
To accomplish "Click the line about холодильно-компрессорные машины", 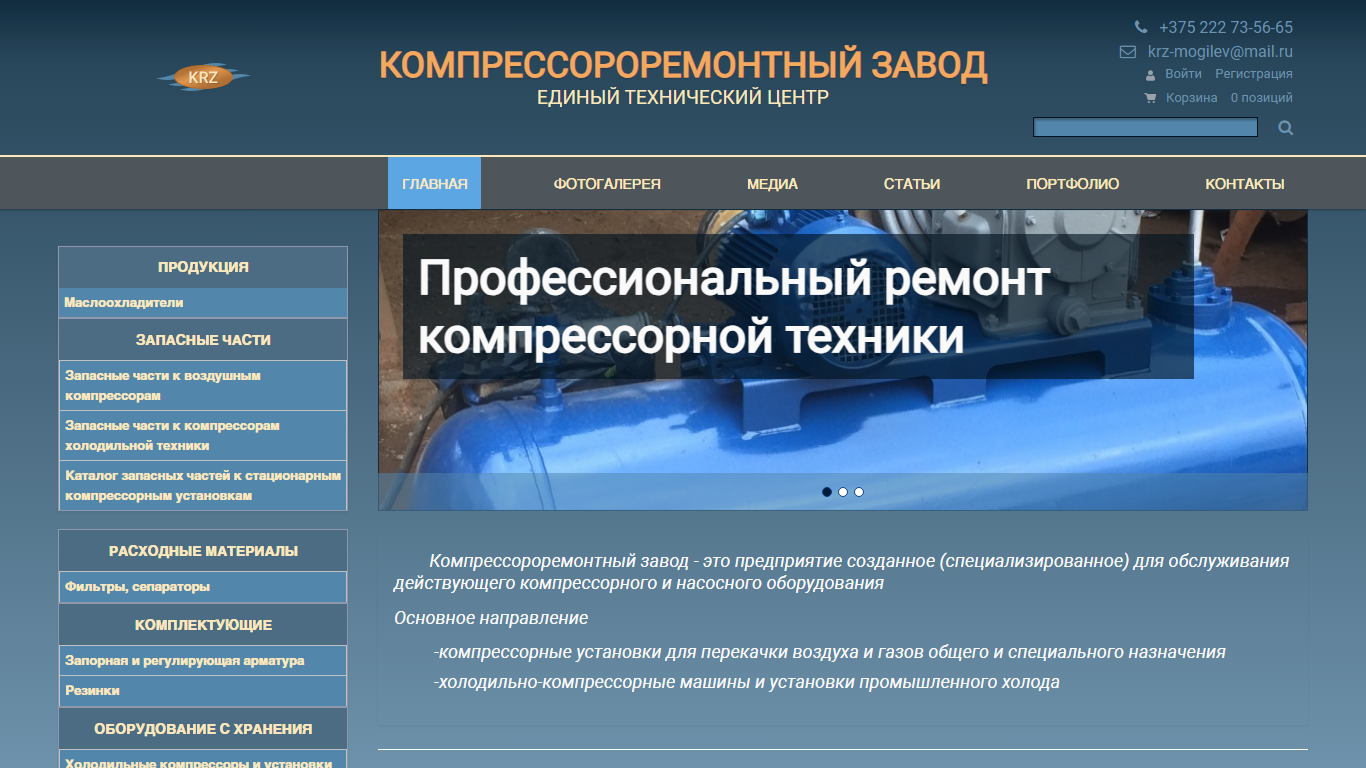I will 746,682.
